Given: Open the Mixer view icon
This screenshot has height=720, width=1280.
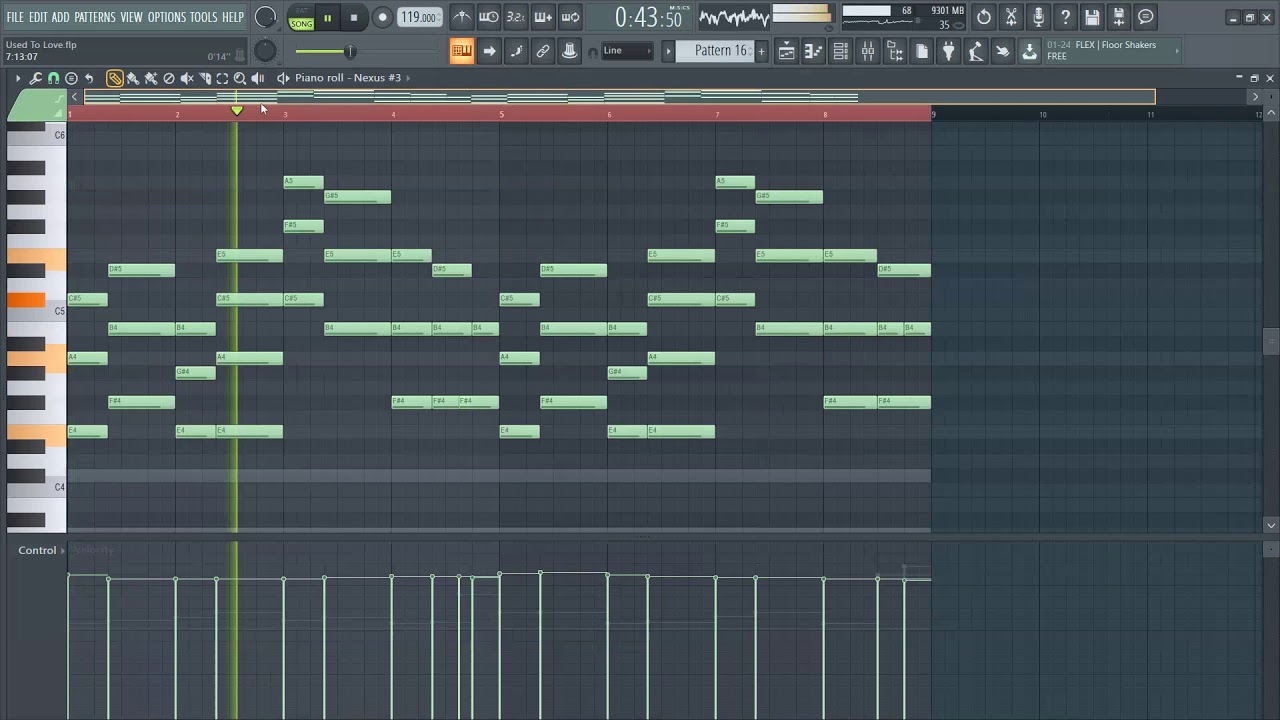Looking at the screenshot, I should (868, 51).
